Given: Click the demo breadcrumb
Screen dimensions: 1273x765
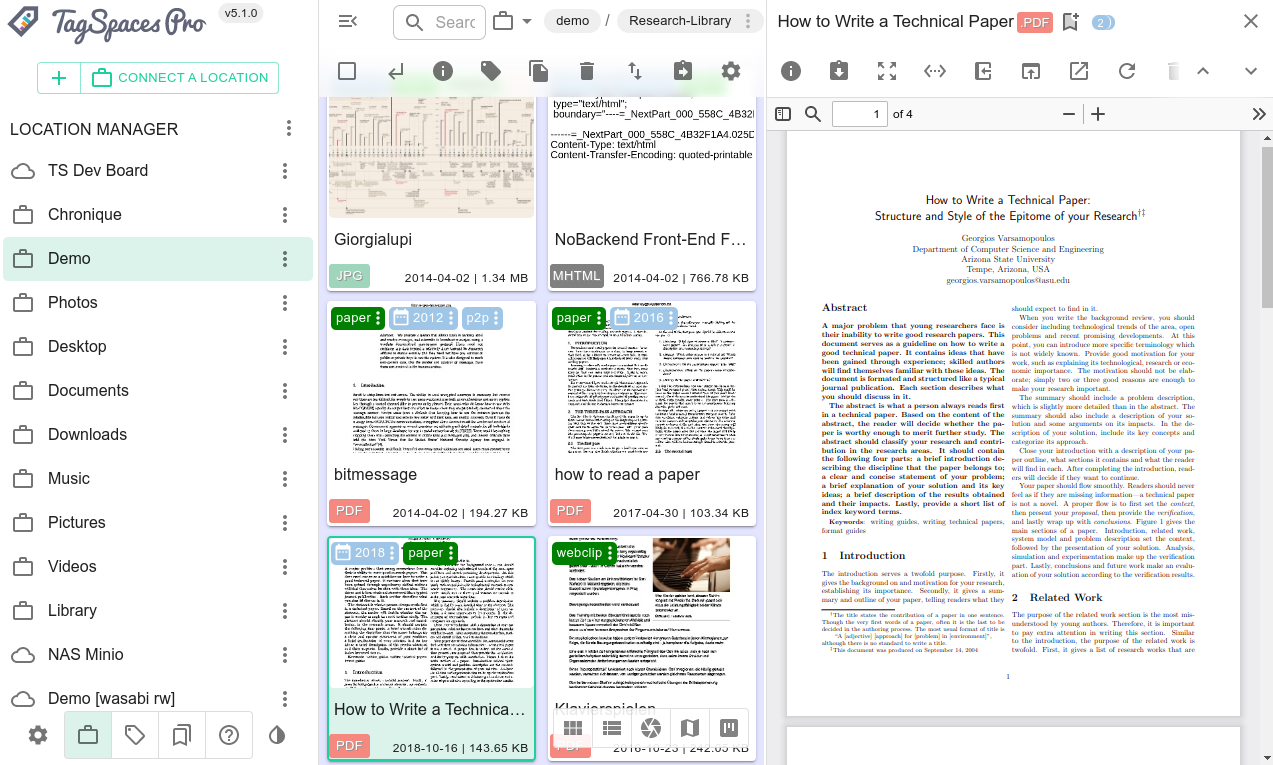Looking at the screenshot, I should 572,21.
